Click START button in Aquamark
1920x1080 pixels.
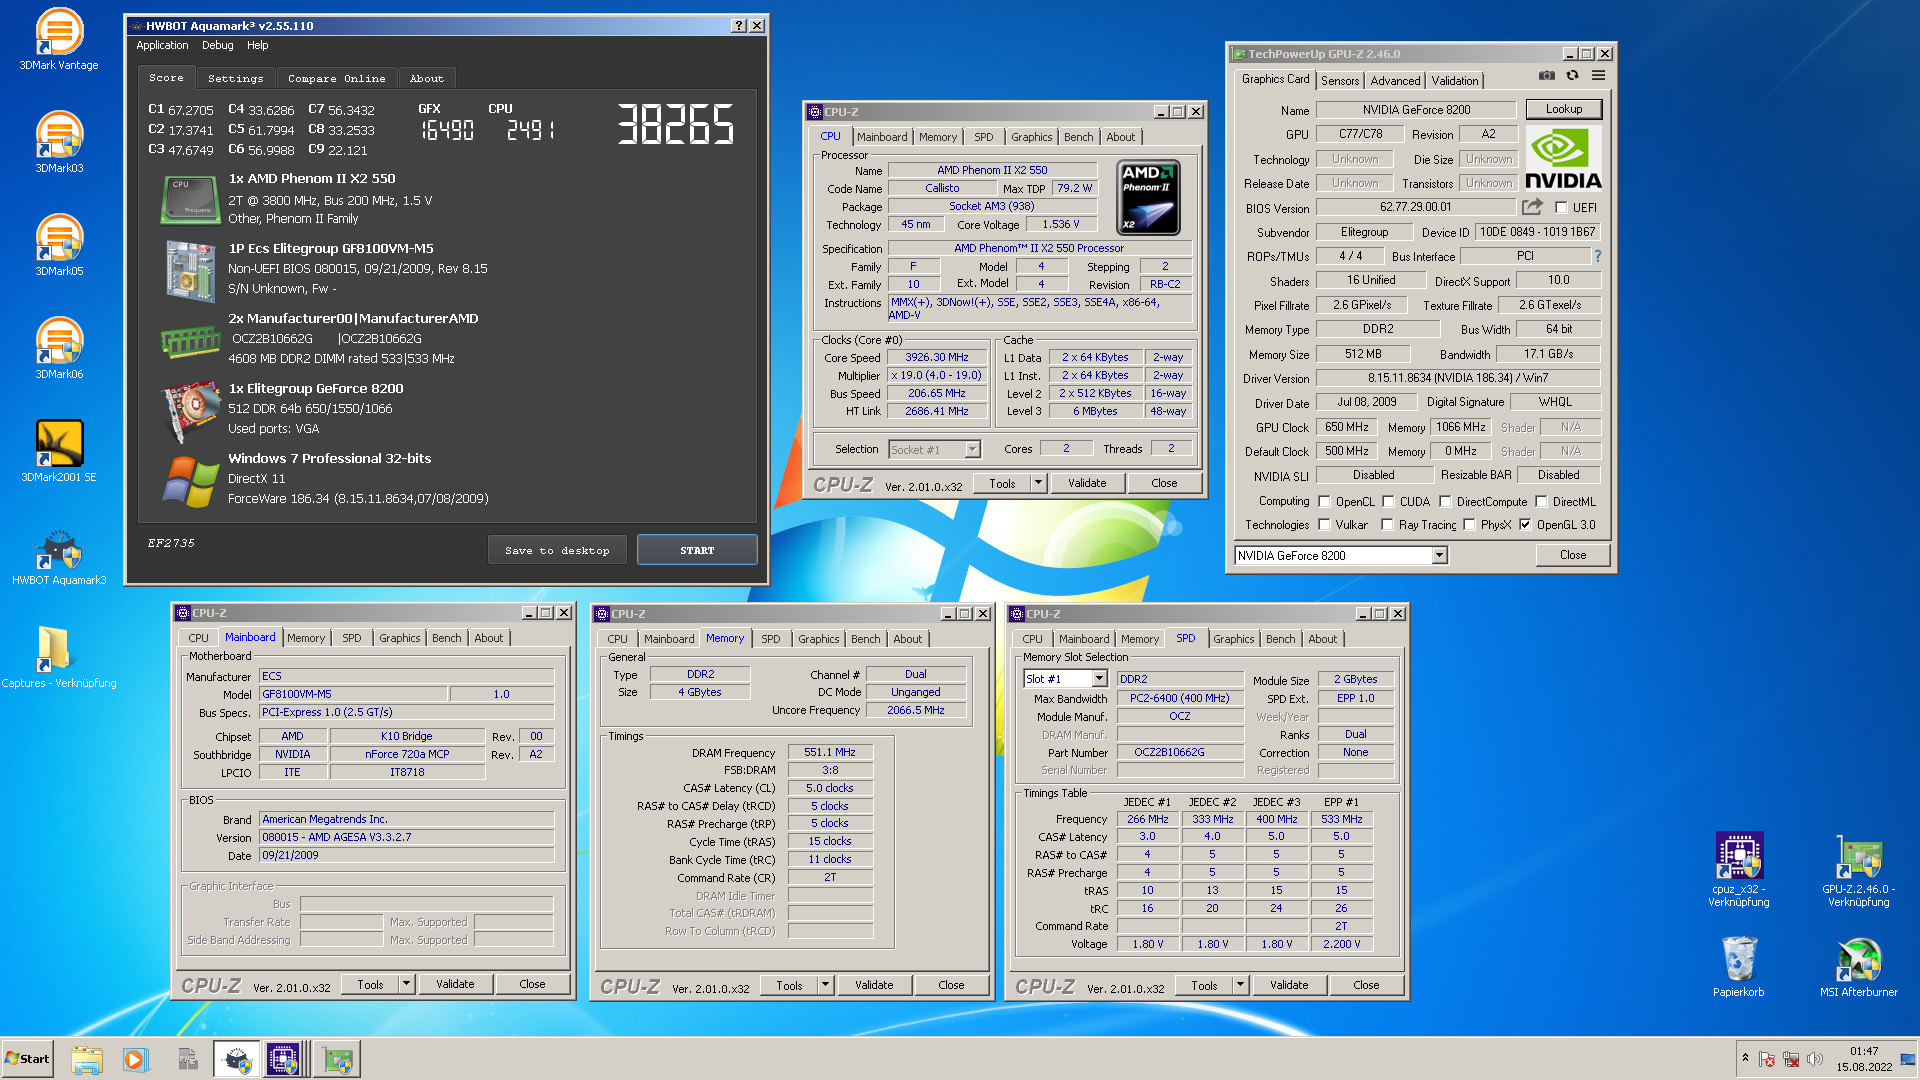697,550
